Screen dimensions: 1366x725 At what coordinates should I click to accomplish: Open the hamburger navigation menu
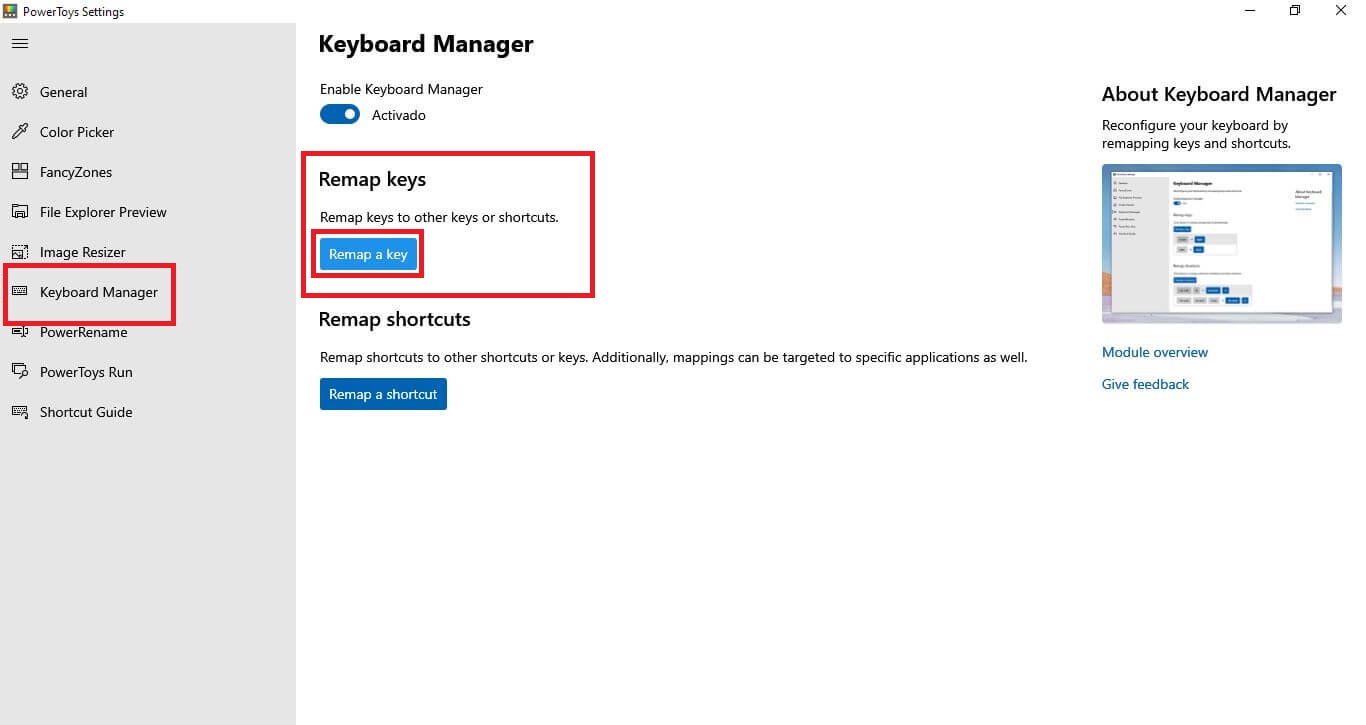point(20,44)
